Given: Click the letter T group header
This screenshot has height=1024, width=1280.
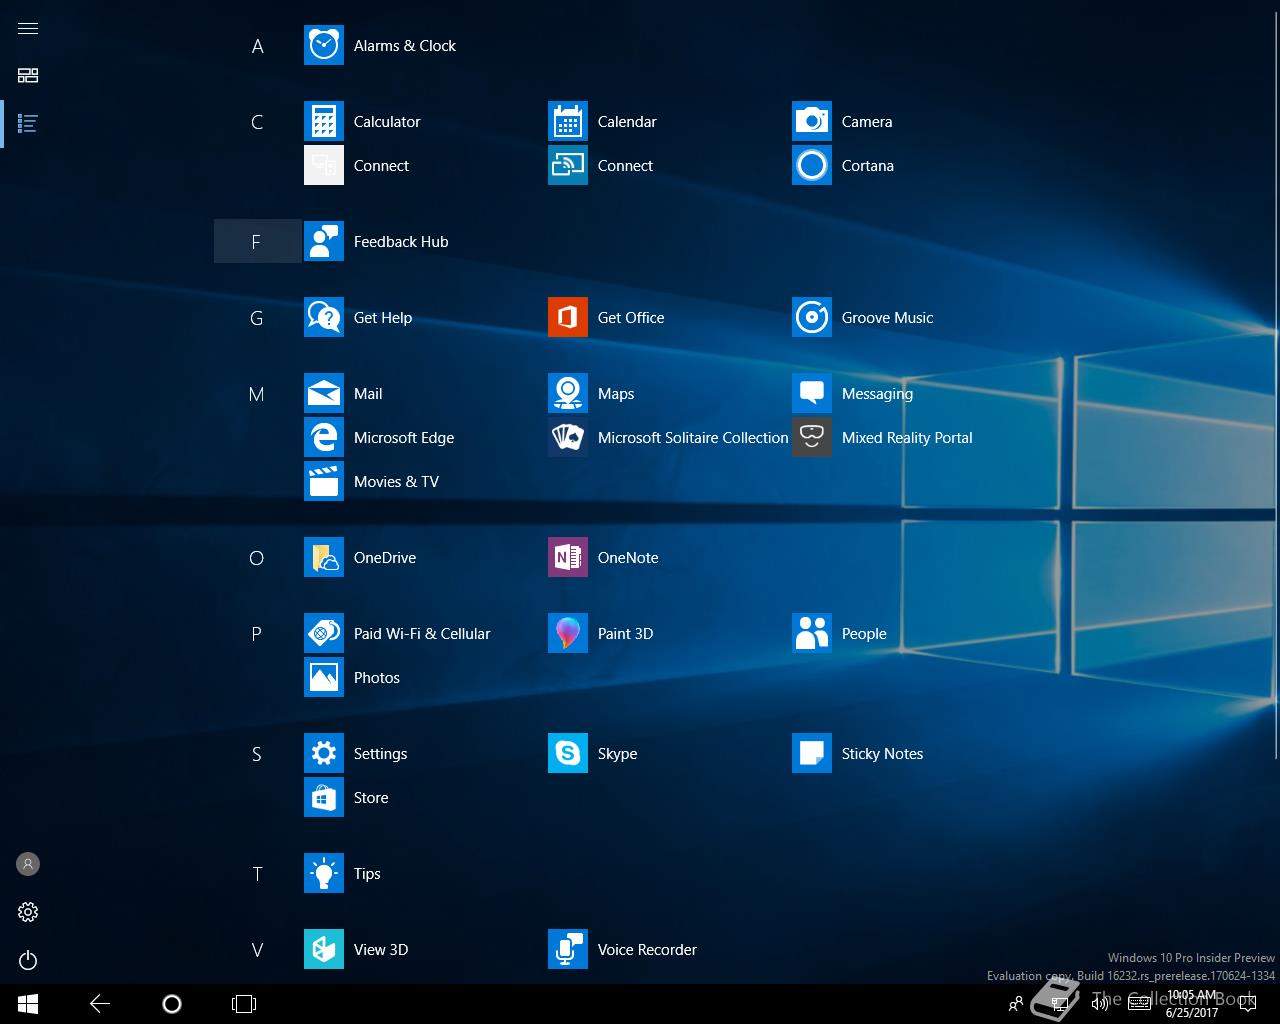Looking at the screenshot, I should [x=257, y=874].
